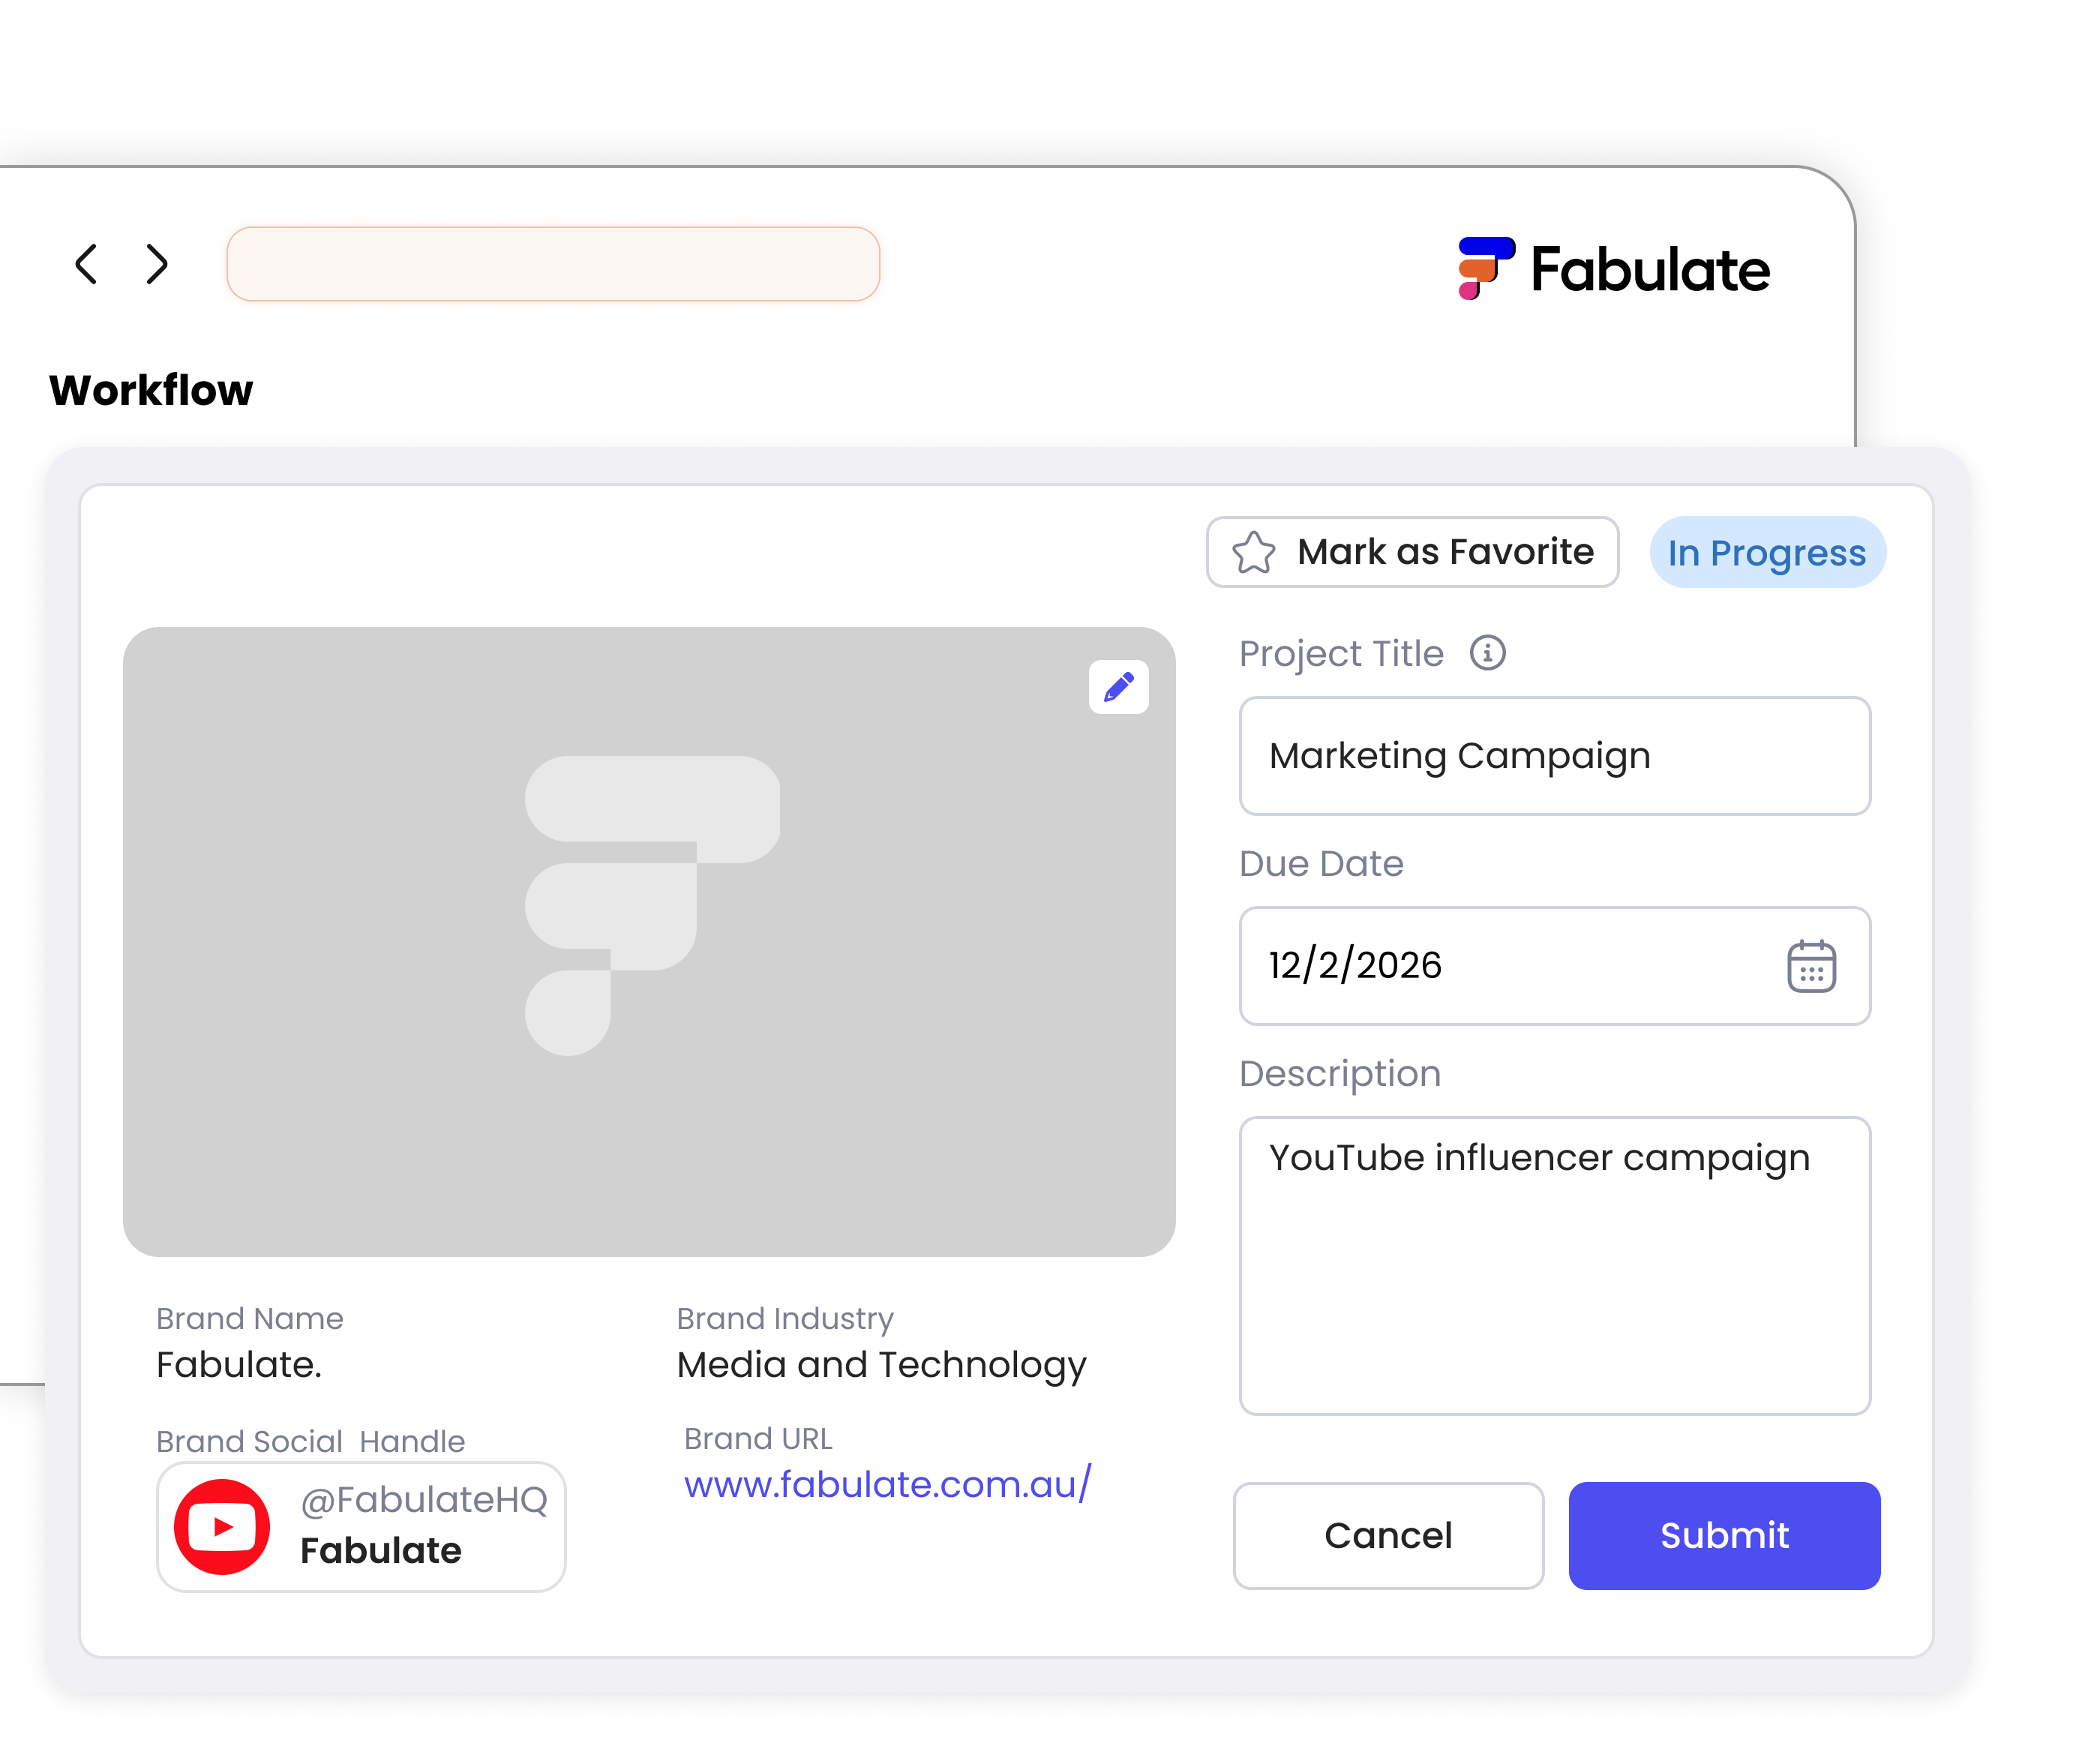Toggle Mark as Favorite
This screenshot has height=1755, width=2100.
tap(1412, 552)
